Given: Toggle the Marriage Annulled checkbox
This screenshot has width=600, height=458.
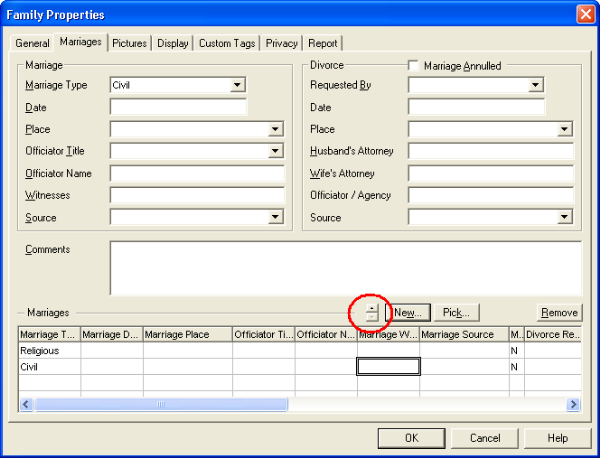Looking at the screenshot, I should click(x=414, y=66).
